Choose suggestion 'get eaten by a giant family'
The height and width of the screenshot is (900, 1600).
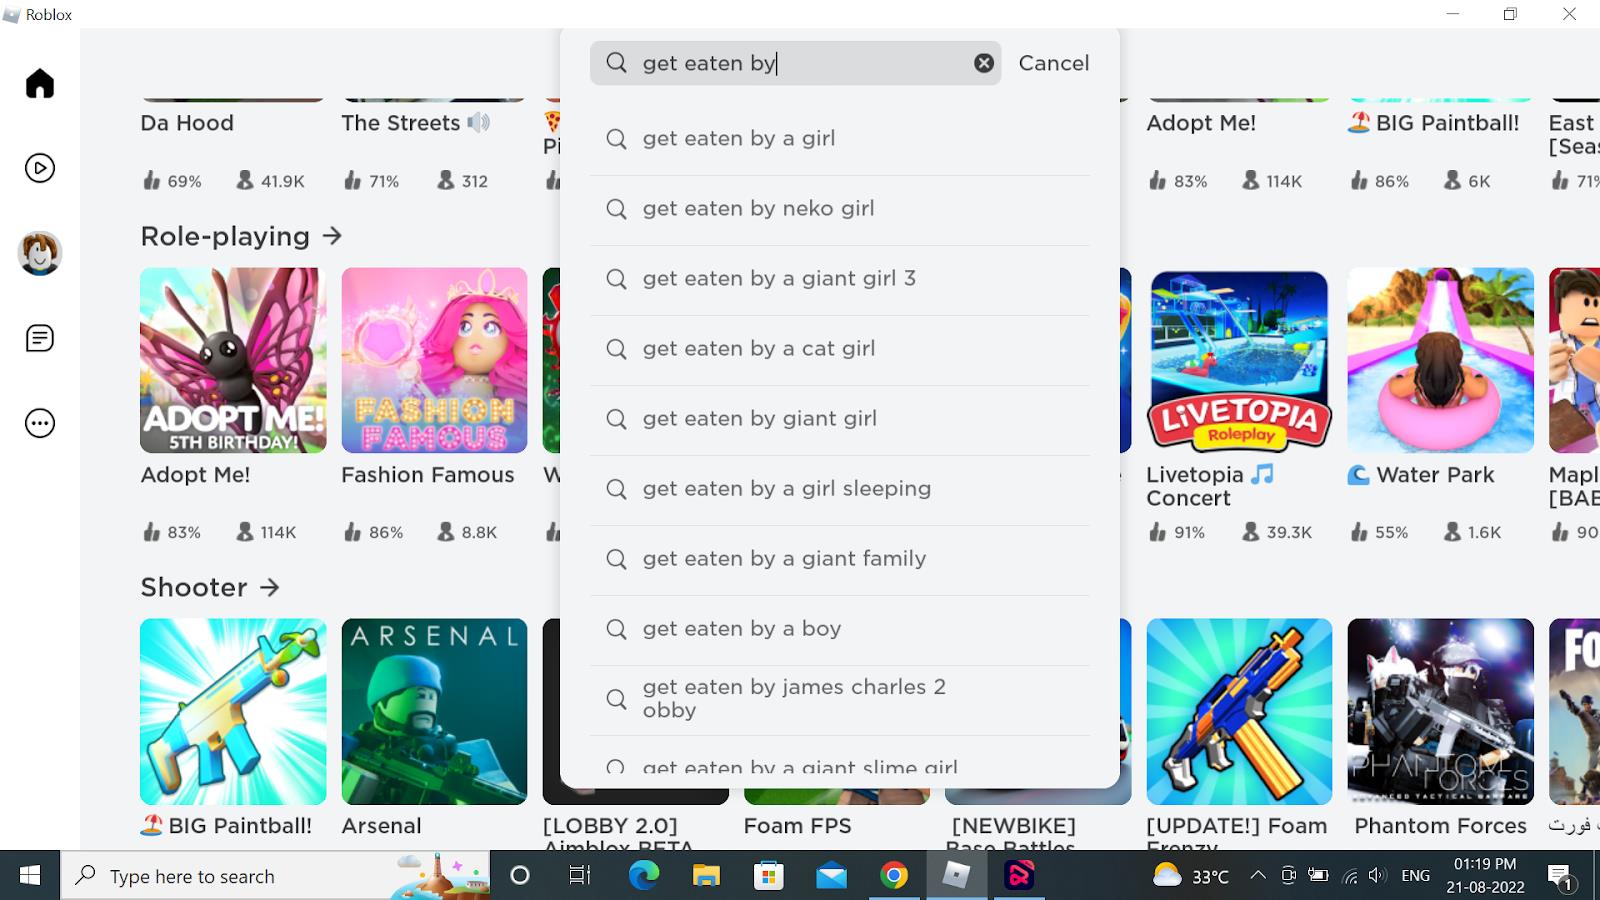tap(840, 559)
